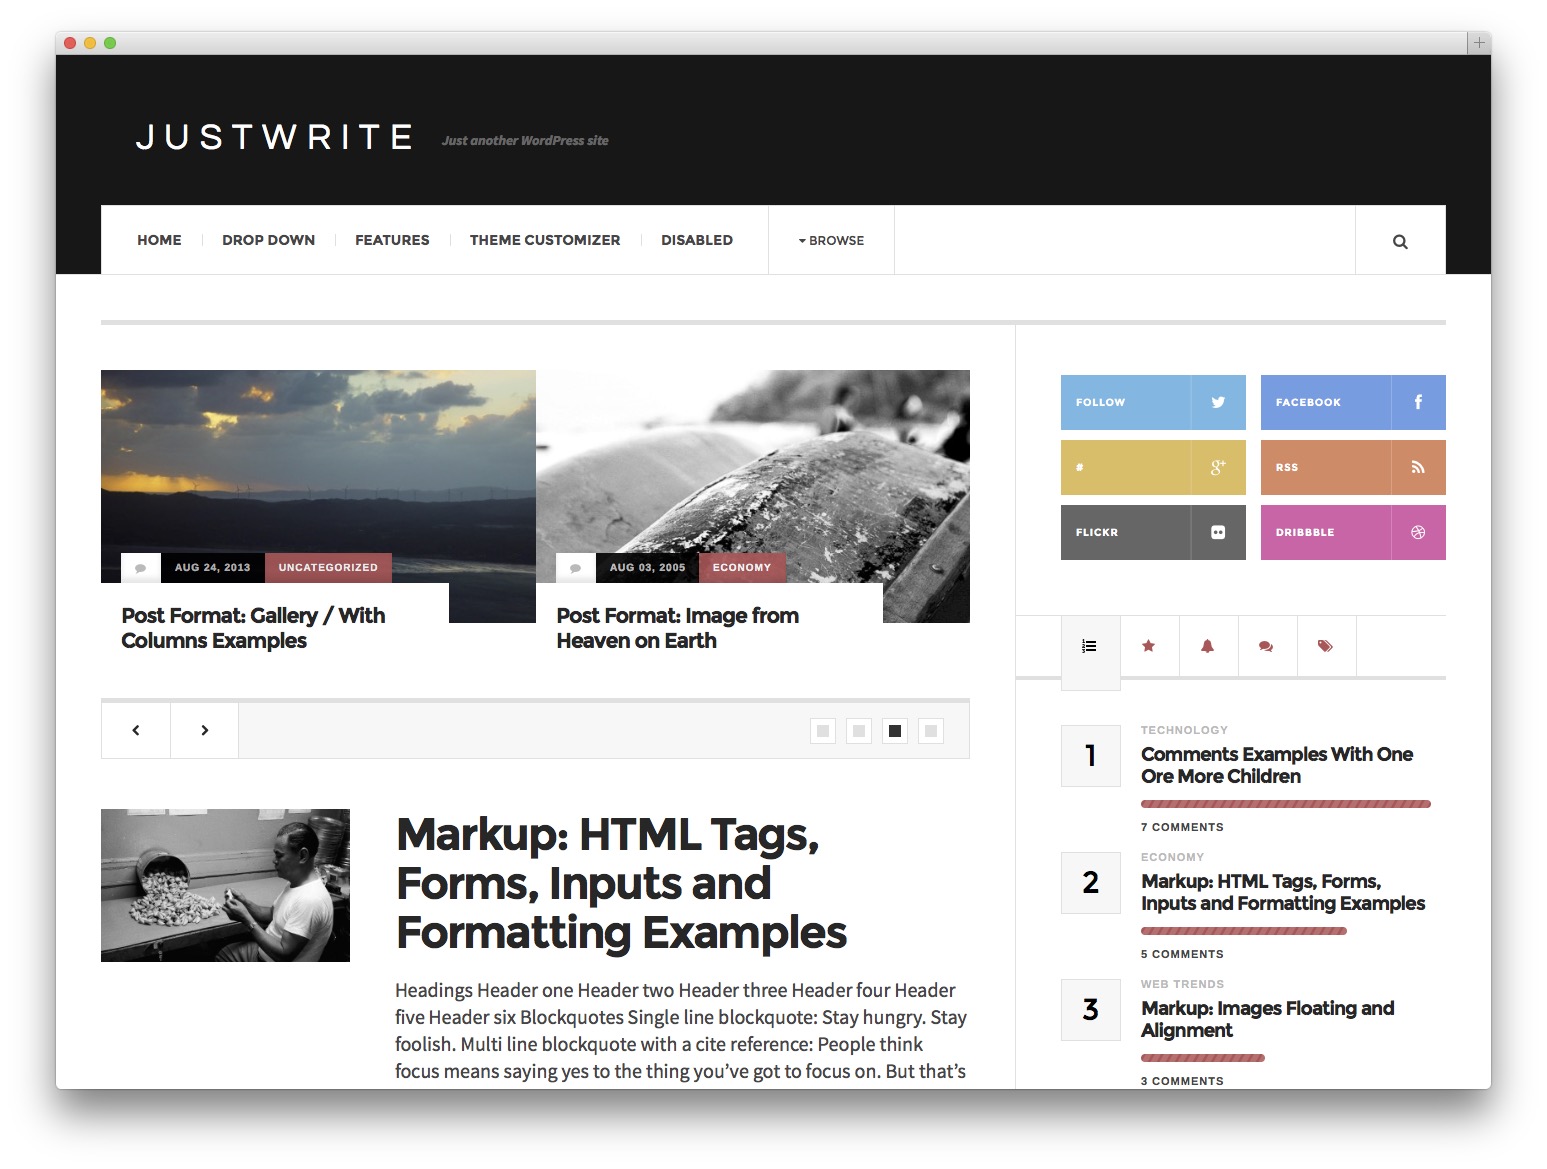
Task: Click the comments progress bar under Comments Examples post
Action: [x=1285, y=803]
